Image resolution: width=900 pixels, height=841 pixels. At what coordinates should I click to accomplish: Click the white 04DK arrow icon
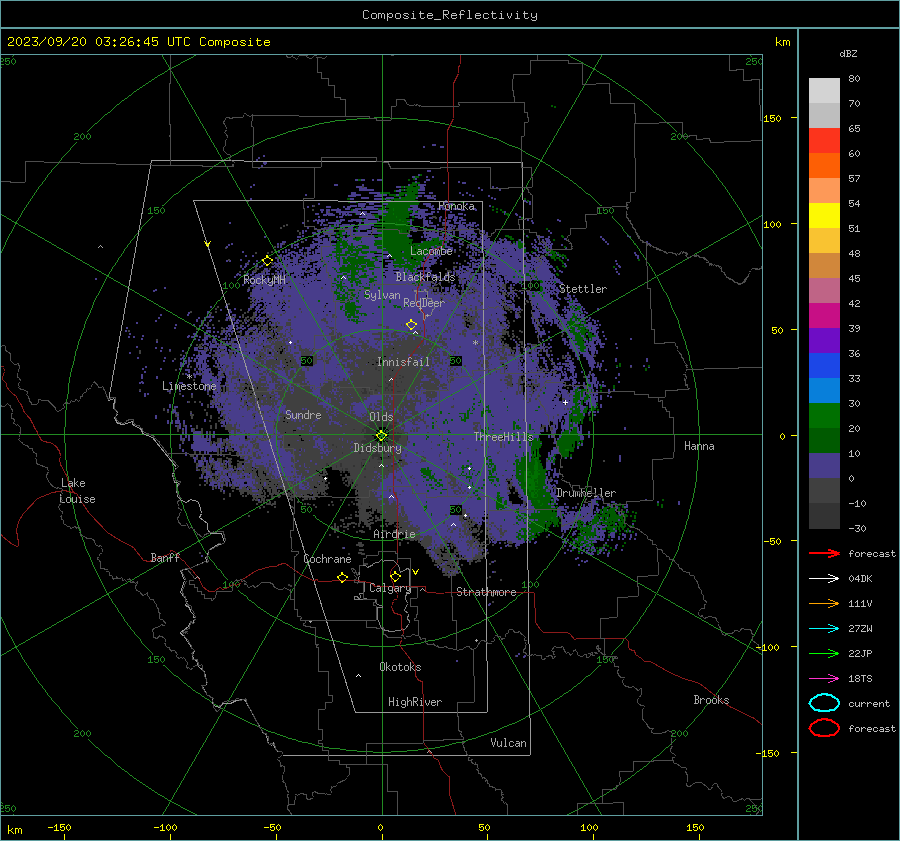(824, 578)
